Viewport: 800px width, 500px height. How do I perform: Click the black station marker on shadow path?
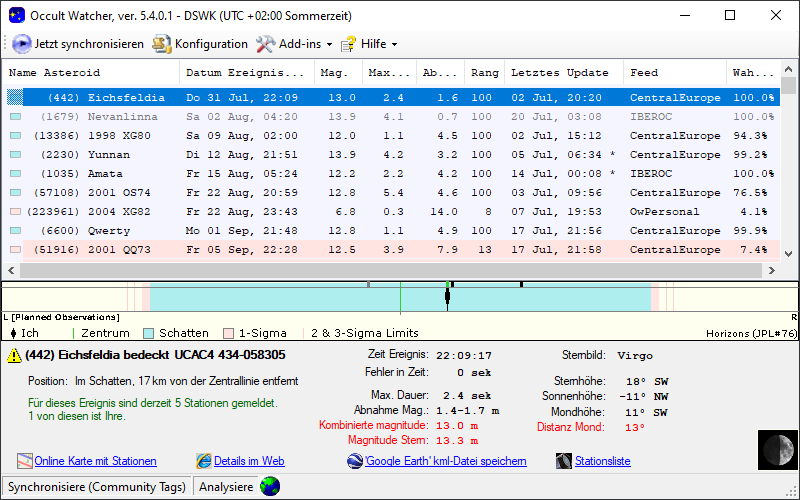coord(448,288)
